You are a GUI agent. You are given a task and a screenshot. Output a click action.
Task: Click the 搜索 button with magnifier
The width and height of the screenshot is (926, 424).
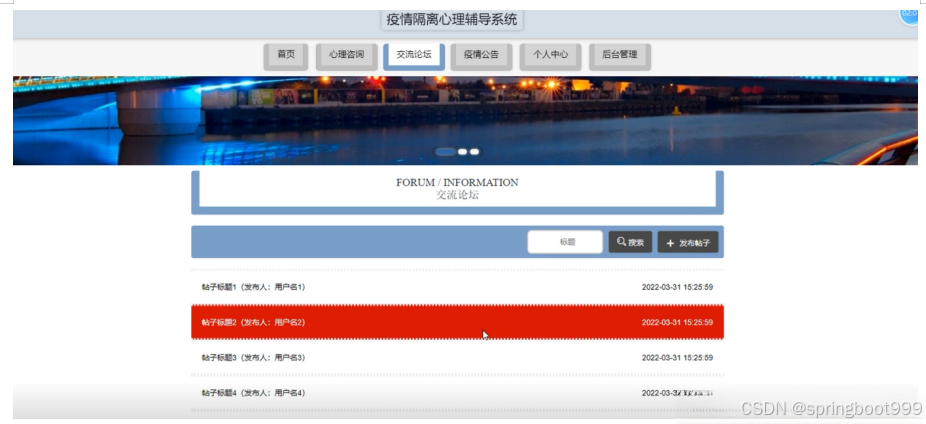pyautogui.click(x=630, y=242)
